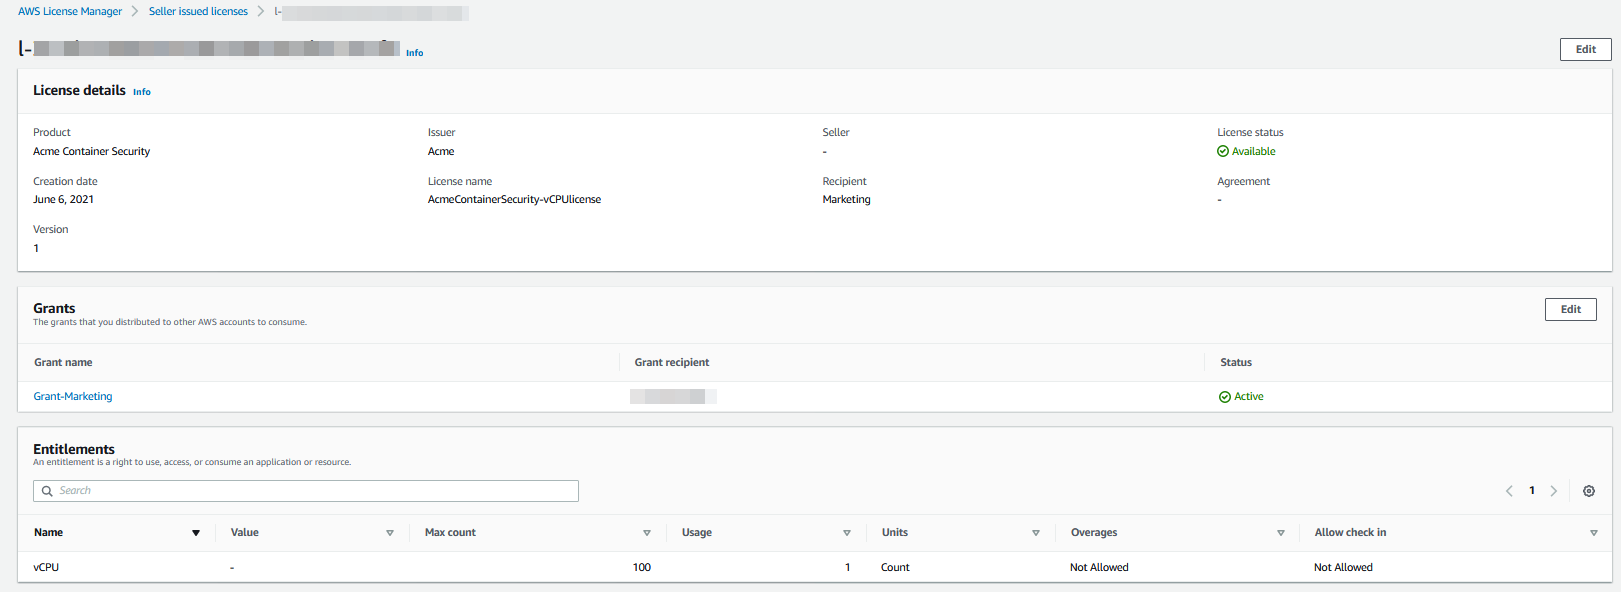Open AWS License Manager breadcrumb
The height and width of the screenshot is (592, 1621).
70,12
